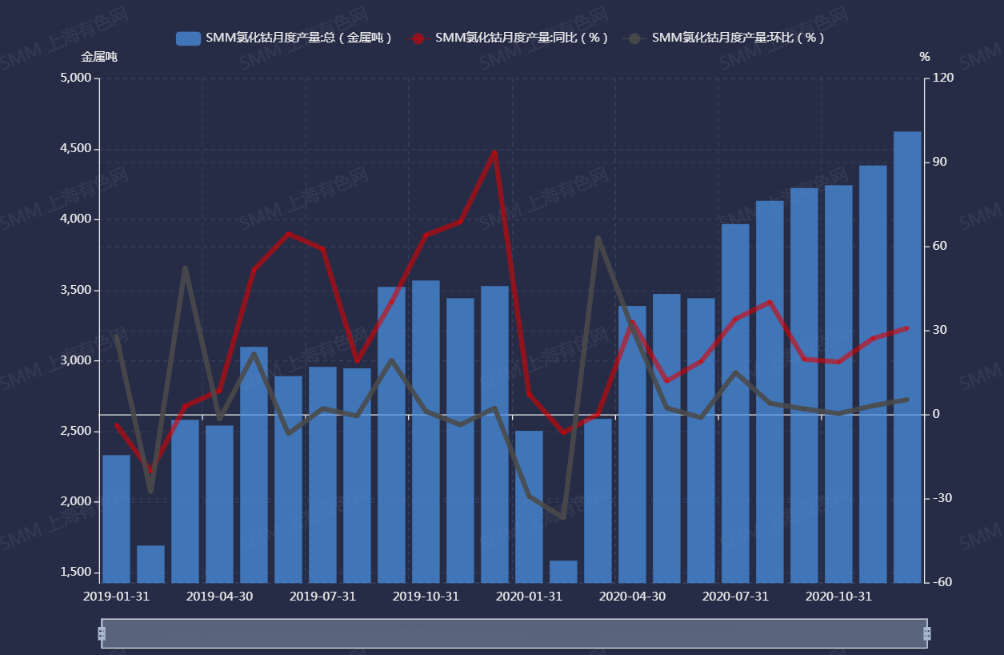Click the left axis value 2,500
Viewport: 1004px width, 655px height.
(x=76, y=431)
